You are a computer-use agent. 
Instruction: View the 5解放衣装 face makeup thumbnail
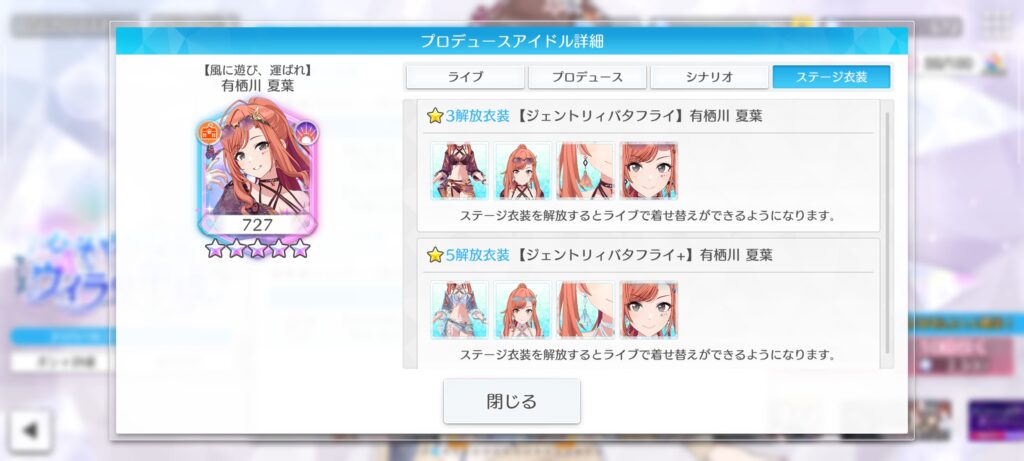[x=649, y=310]
